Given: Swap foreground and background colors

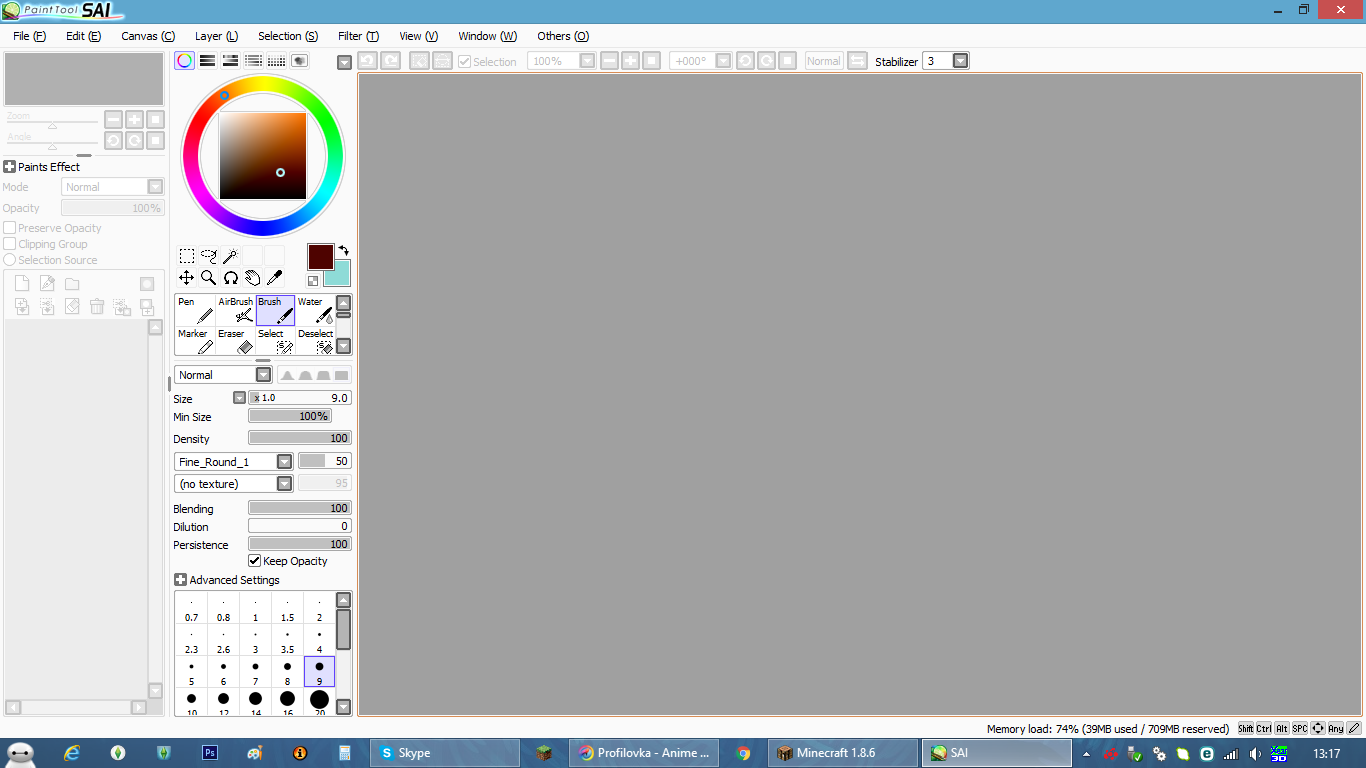Looking at the screenshot, I should click(343, 250).
